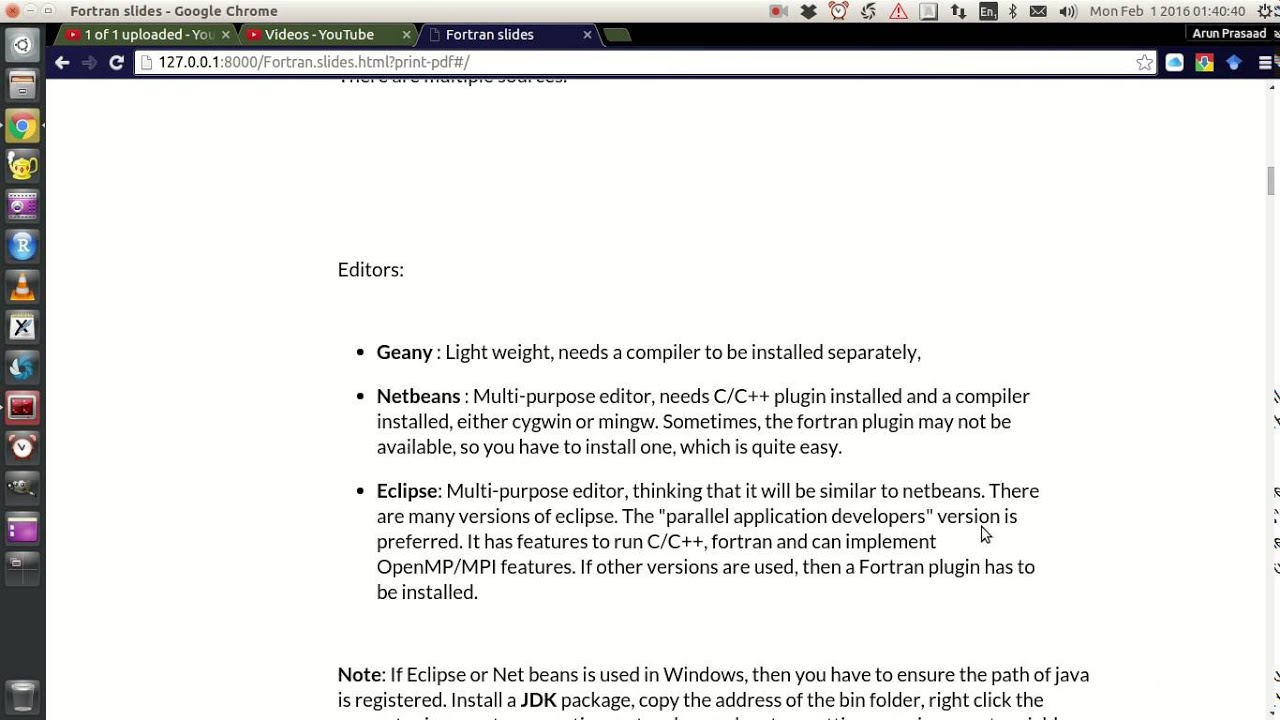Open the Dropbox tray indicator

click(808, 11)
